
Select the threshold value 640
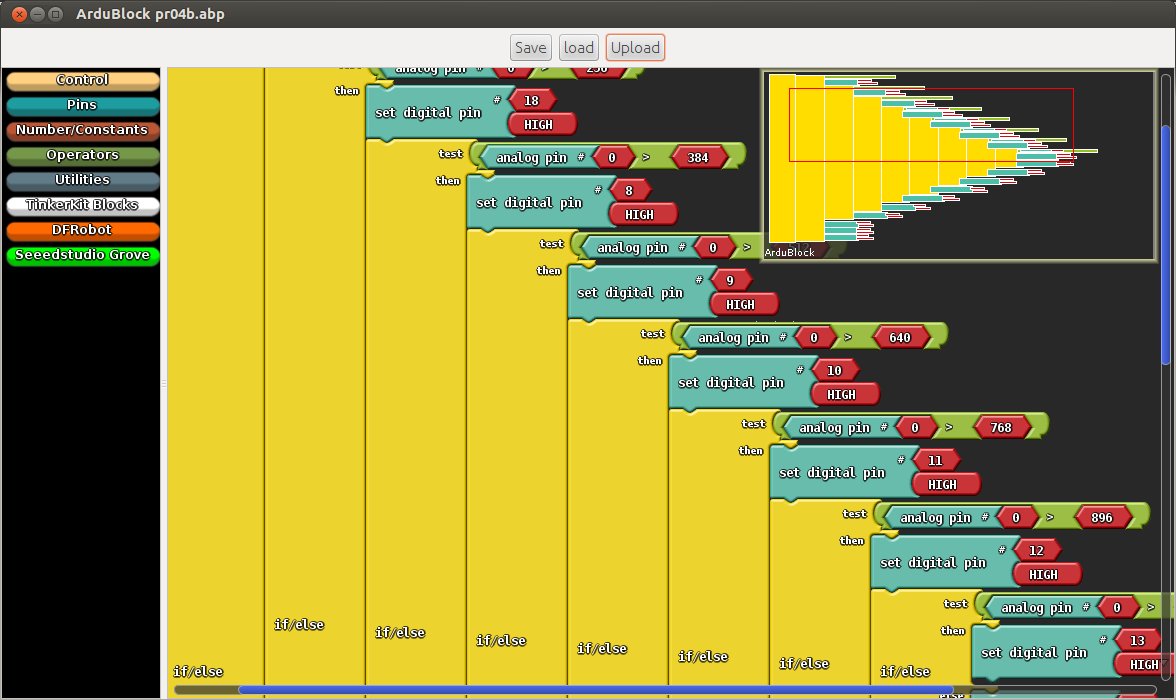pos(900,338)
